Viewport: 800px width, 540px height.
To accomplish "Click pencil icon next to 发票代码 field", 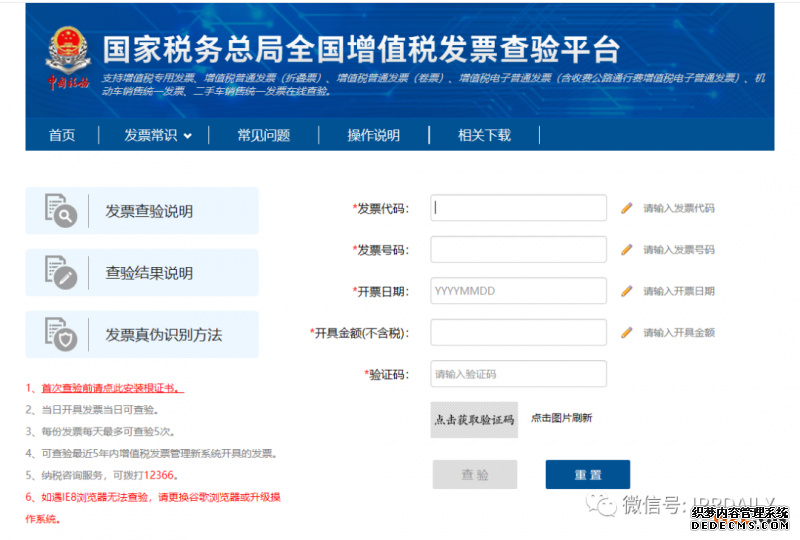I will (x=627, y=208).
